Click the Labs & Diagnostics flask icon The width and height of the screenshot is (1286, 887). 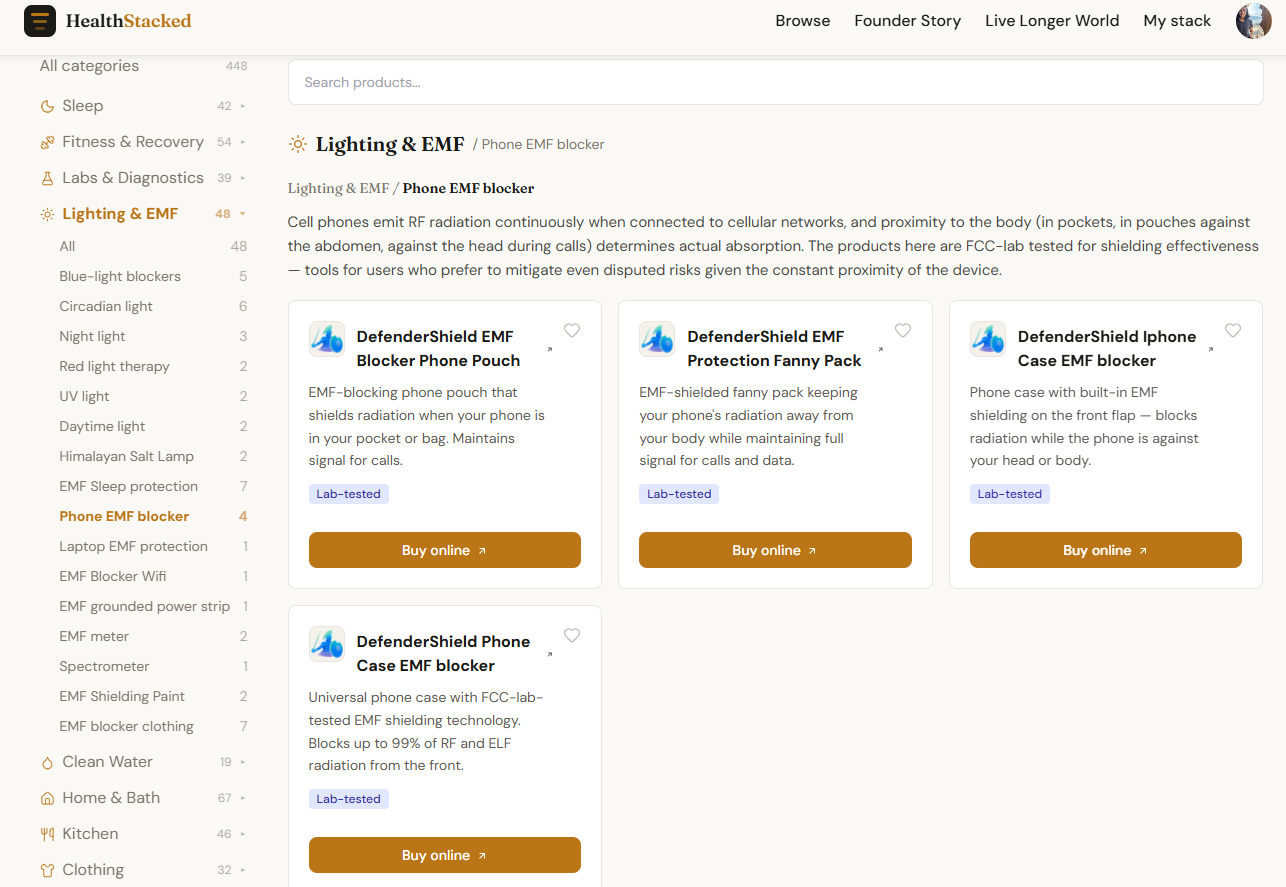click(x=47, y=178)
